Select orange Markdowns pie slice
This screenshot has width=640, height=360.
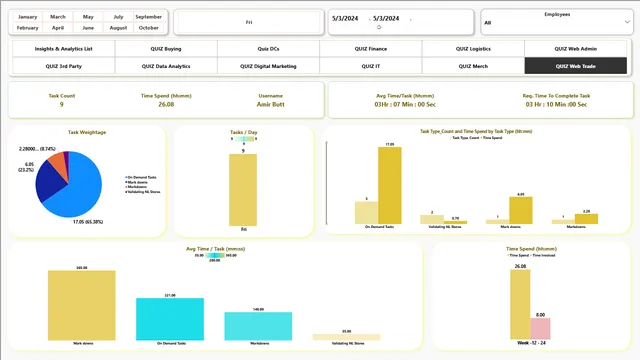point(59,162)
